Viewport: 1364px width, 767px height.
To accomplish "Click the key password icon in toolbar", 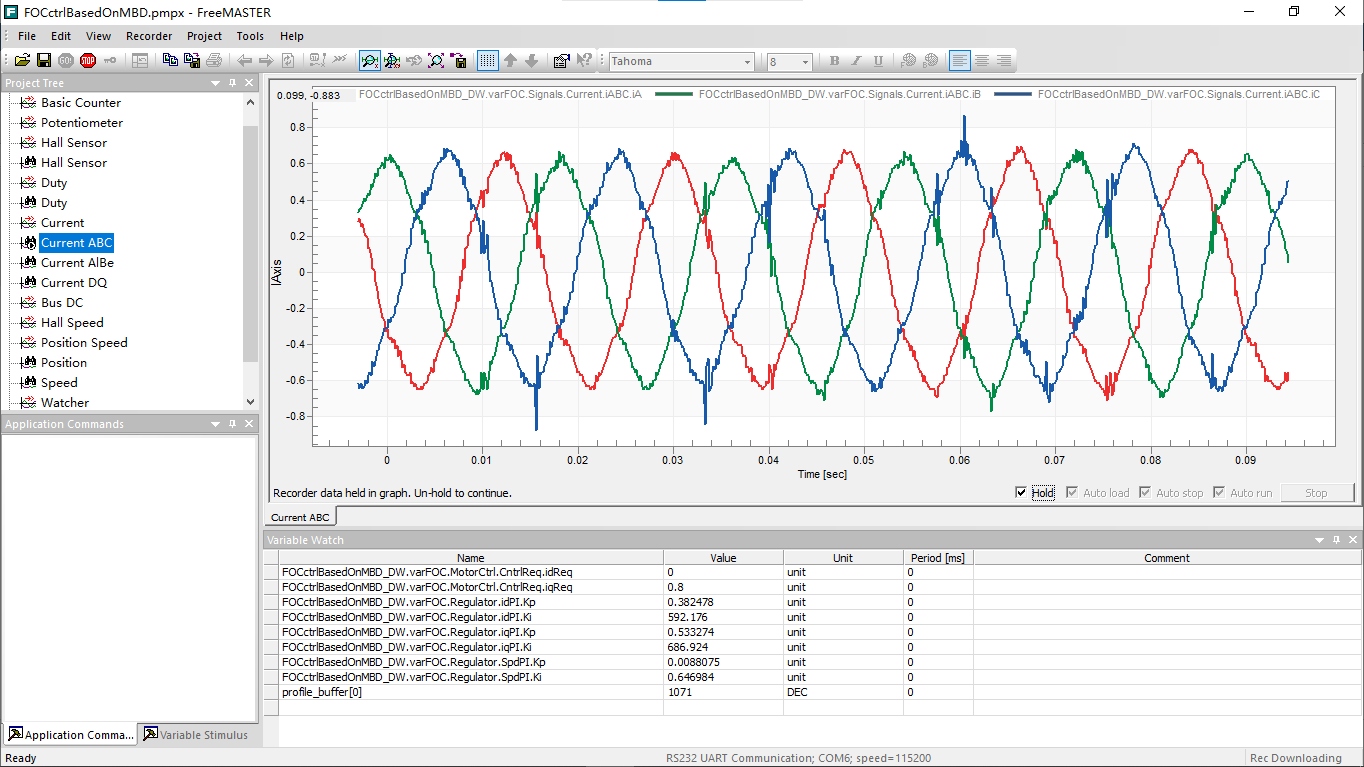I will [x=110, y=61].
